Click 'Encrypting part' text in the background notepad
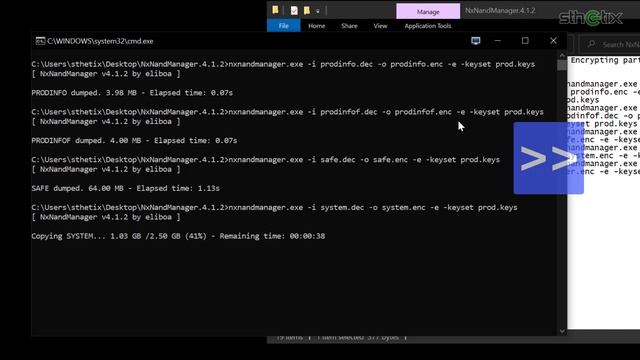The height and width of the screenshot is (360, 640). [605, 60]
